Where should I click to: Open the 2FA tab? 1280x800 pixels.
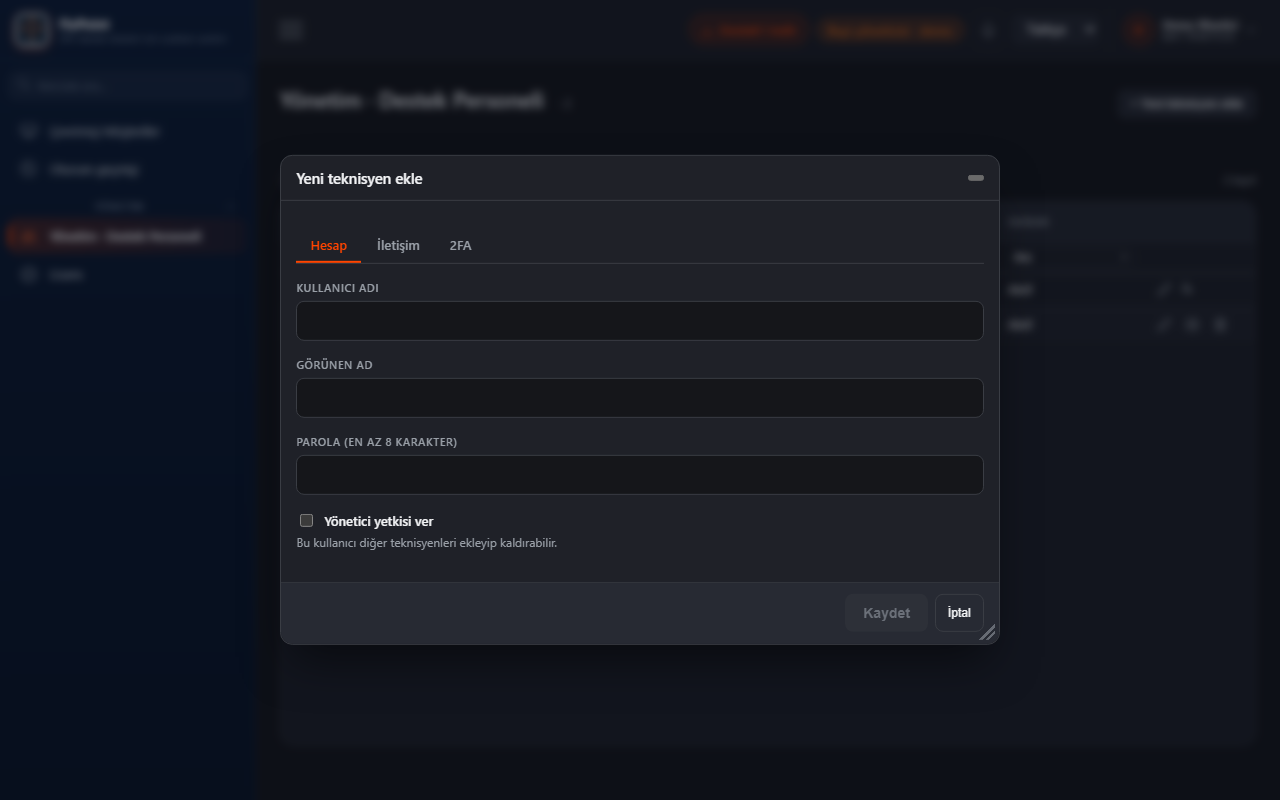coord(460,246)
